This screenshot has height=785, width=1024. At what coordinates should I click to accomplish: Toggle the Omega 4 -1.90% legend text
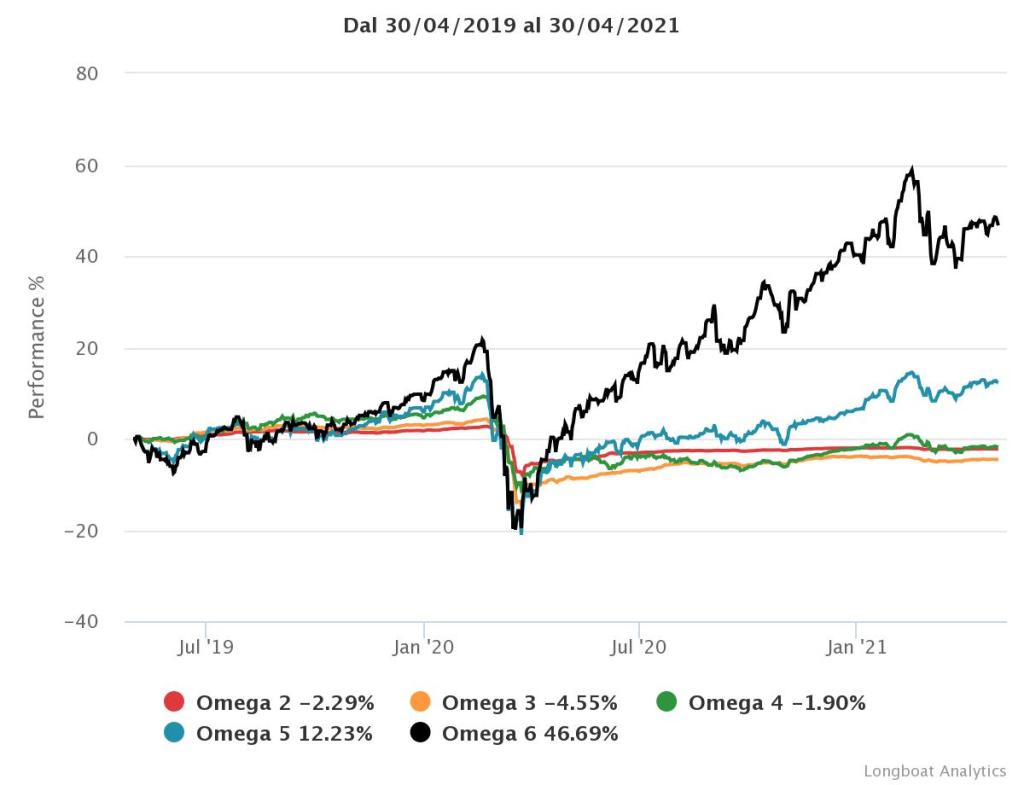pos(776,703)
